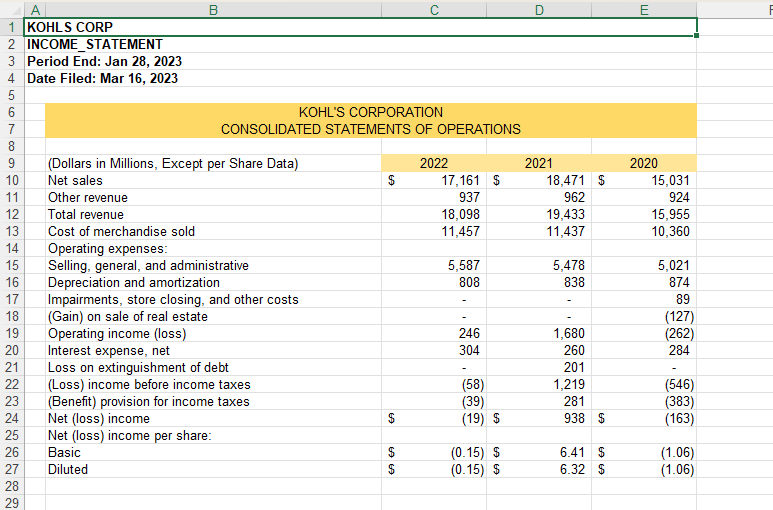Click Diluted per share value 6.32
This screenshot has width=773, height=510.
(572, 470)
